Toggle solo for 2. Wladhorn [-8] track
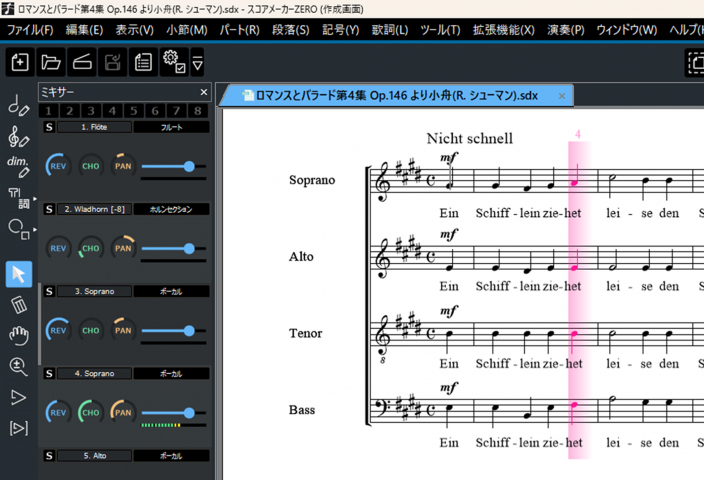The width and height of the screenshot is (704, 480). pos(49,210)
